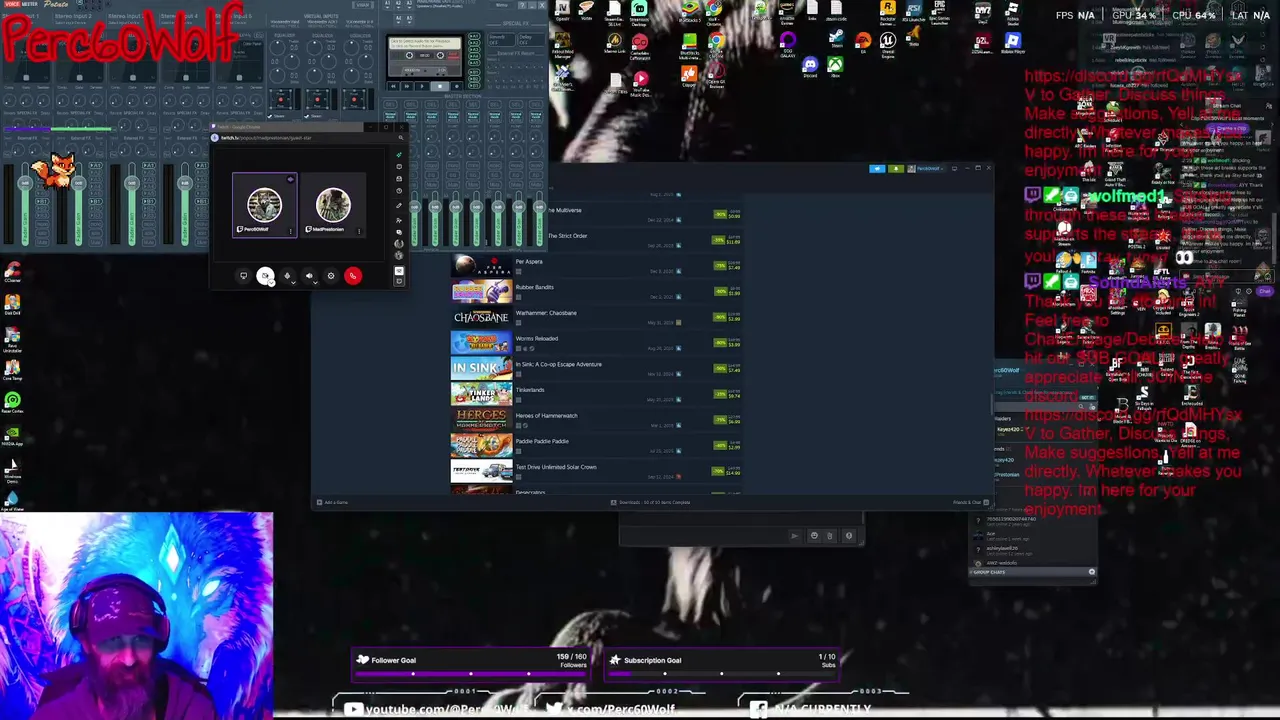Click the green sparkle icon in Guest Star sidebar
The image size is (1280, 720).
(399, 155)
